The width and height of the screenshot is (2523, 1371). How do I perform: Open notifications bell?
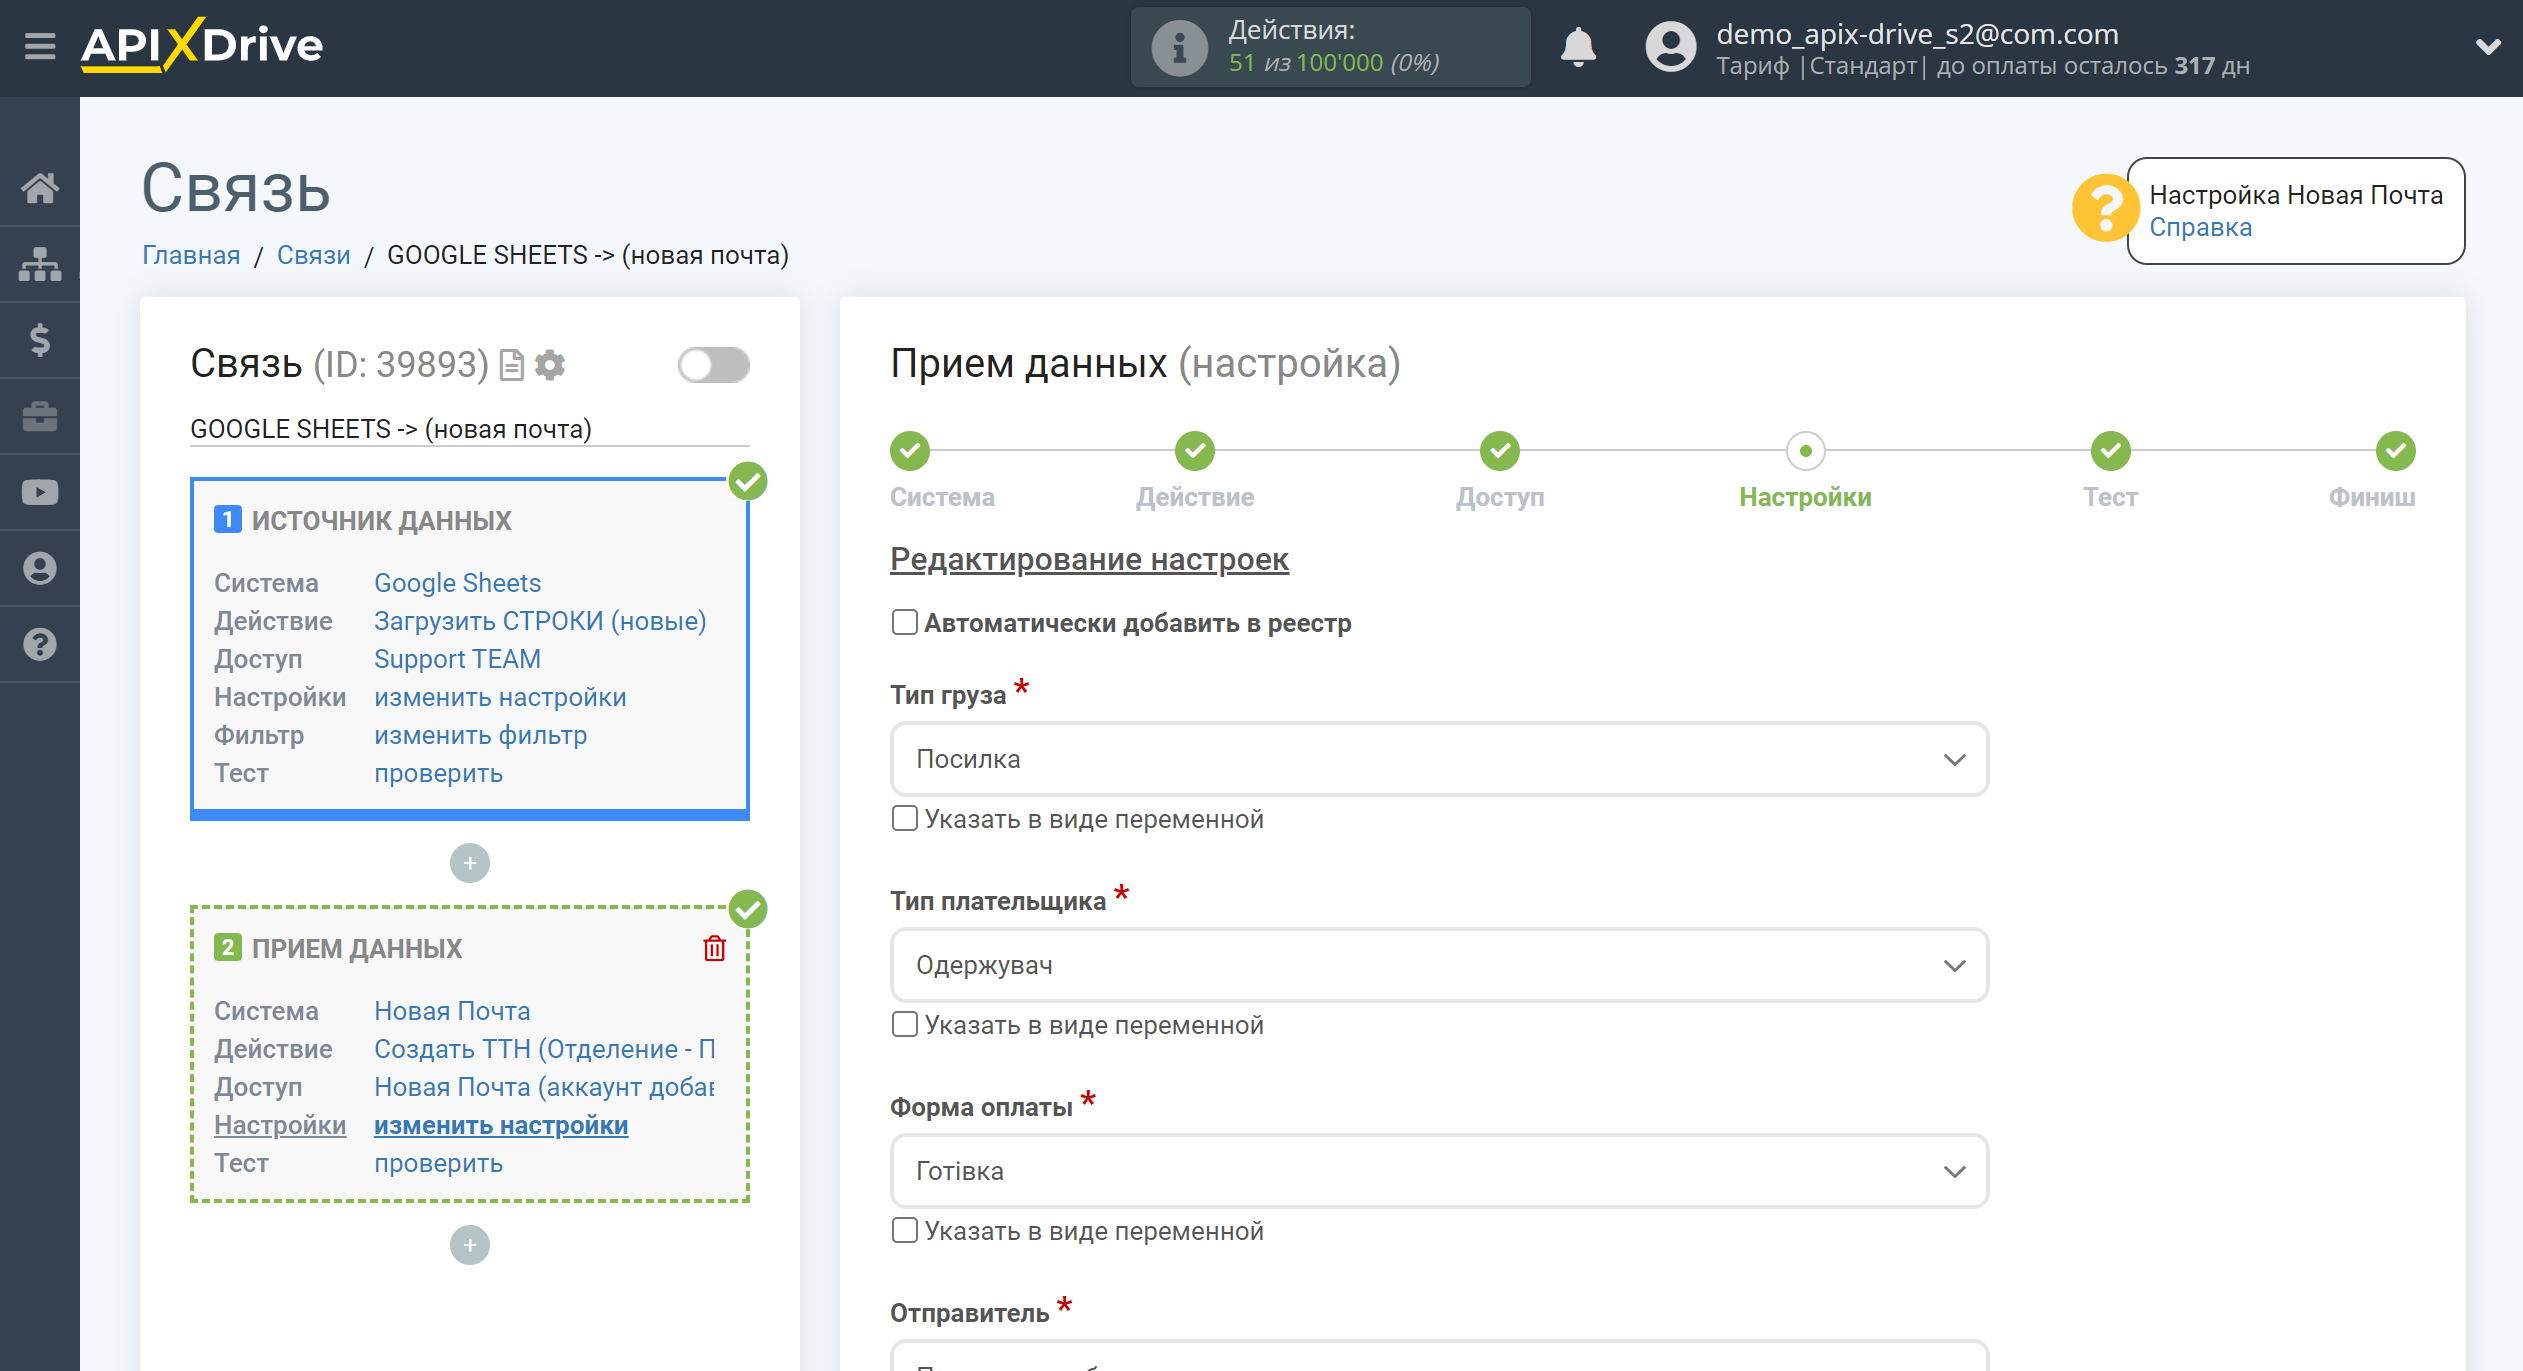(x=1578, y=47)
